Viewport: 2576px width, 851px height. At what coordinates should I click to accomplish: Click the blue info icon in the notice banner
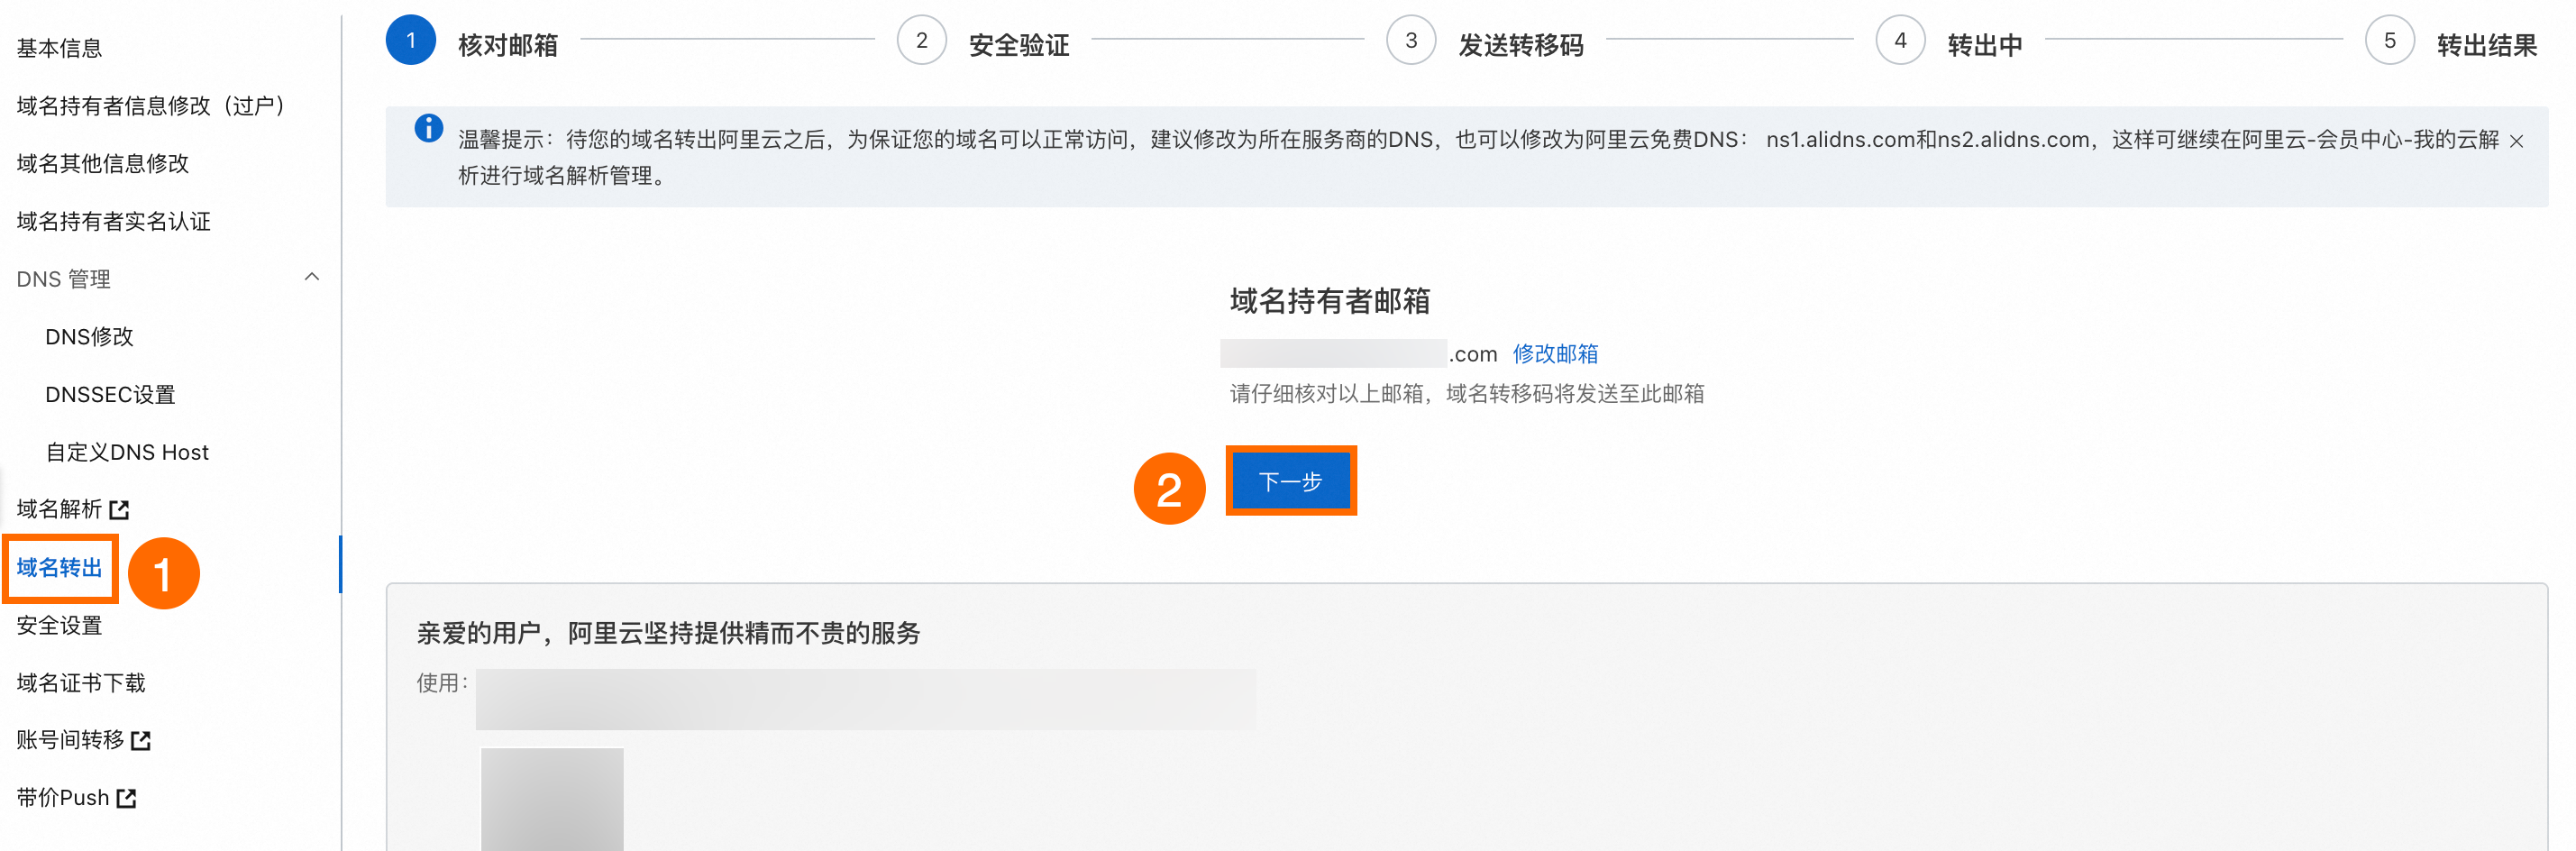click(x=428, y=128)
